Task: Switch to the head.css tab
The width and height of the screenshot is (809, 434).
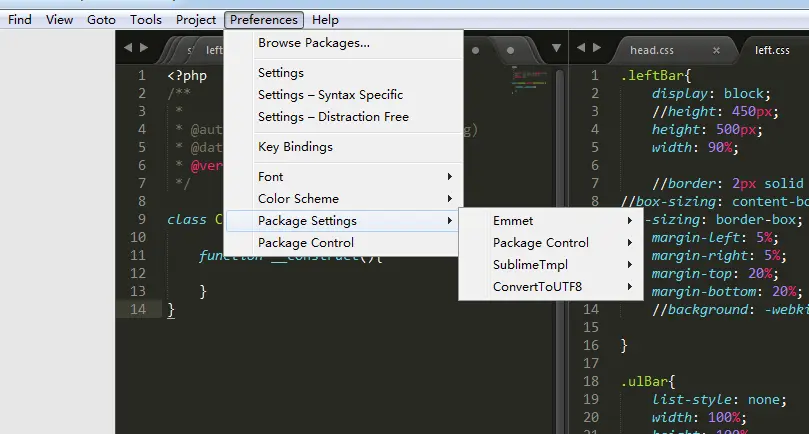Action: click(652, 51)
